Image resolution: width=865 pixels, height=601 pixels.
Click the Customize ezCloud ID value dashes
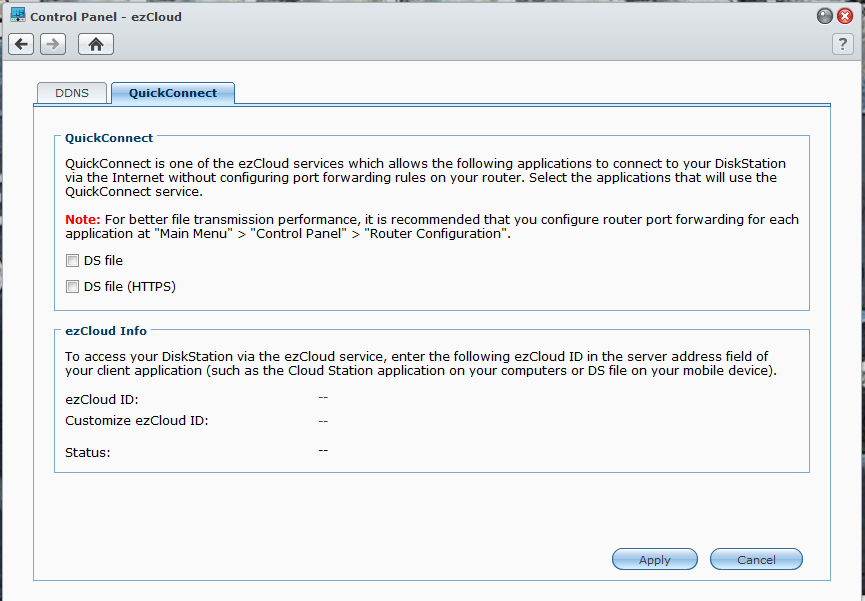tap(323, 421)
